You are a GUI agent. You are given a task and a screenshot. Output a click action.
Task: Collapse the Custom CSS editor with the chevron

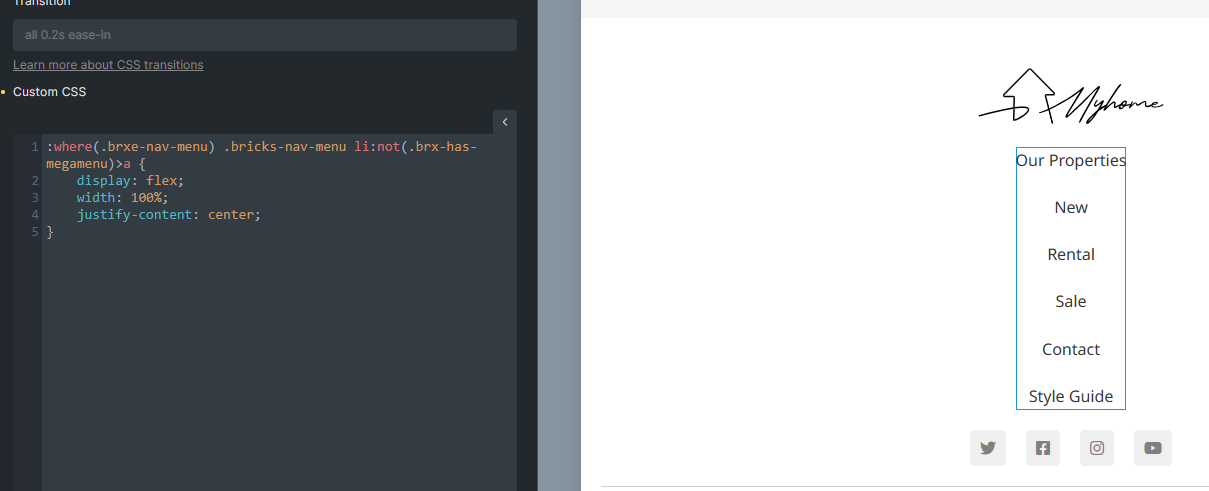click(x=505, y=122)
